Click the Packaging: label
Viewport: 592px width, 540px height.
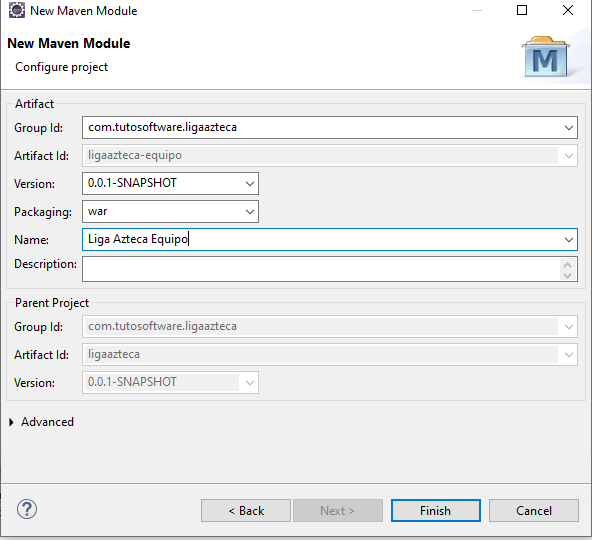[43, 212]
